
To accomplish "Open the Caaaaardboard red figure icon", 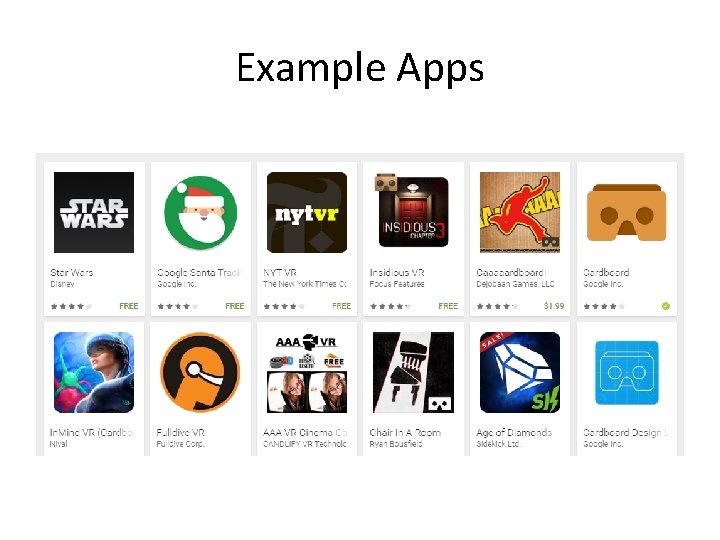I will [520, 212].
